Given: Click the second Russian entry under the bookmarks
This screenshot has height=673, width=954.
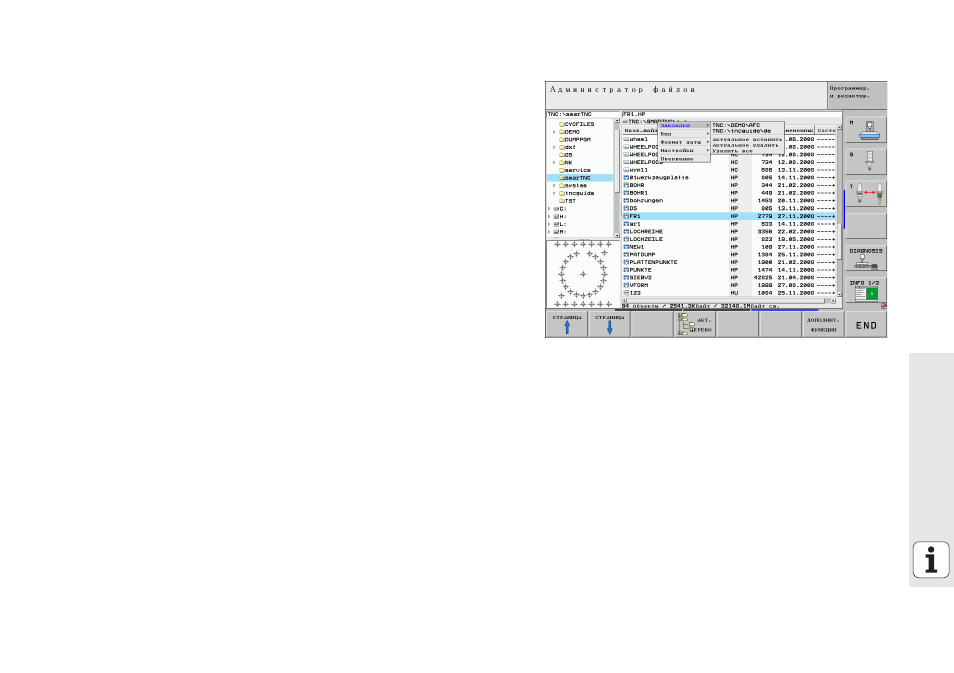Looking at the screenshot, I should pos(747,145).
